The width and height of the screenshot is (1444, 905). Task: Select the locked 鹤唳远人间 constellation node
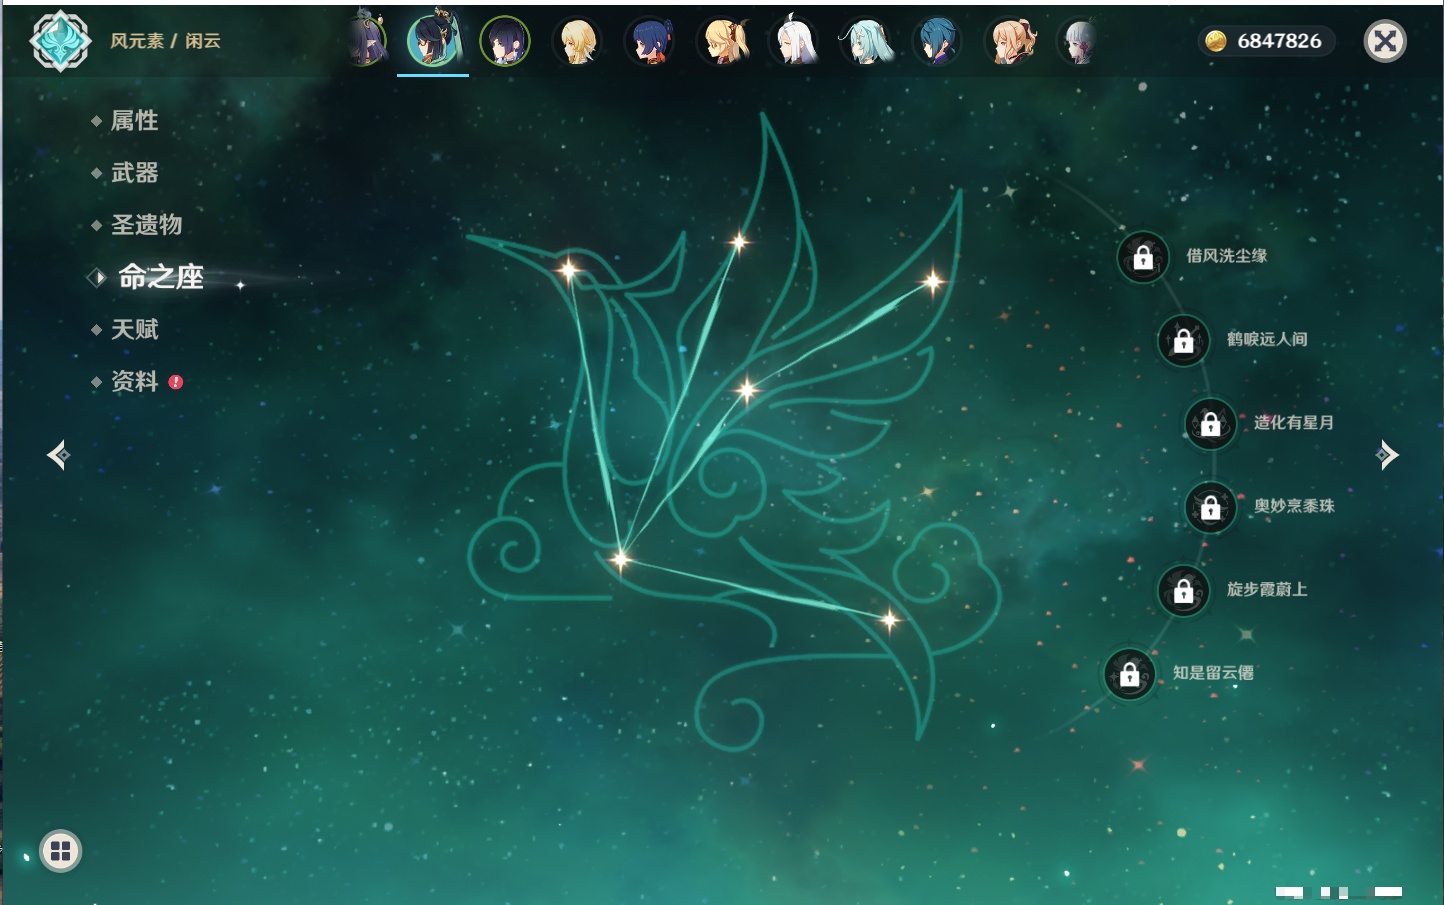[1183, 341]
